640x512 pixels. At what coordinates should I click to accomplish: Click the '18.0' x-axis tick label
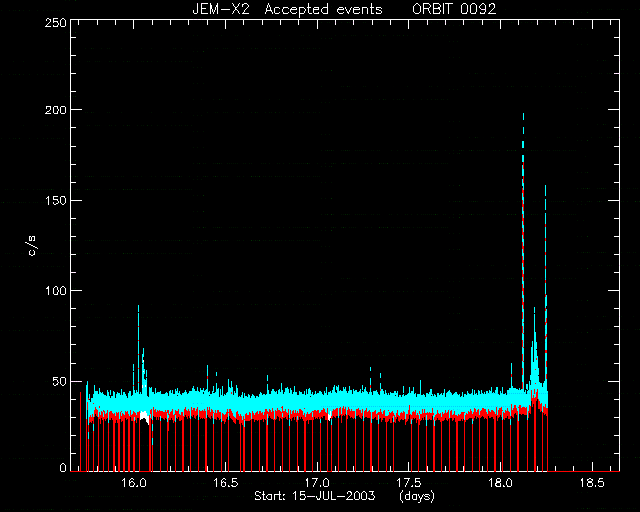500,483
